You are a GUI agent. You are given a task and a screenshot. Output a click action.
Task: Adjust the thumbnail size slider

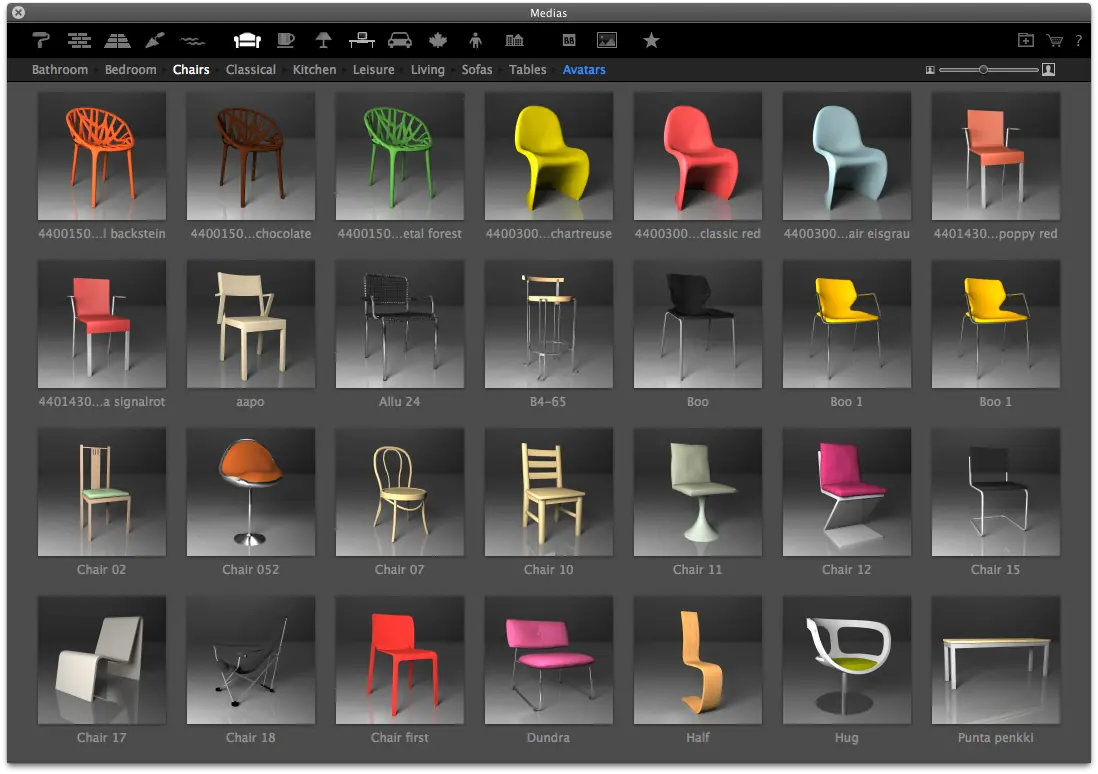tap(984, 69)
